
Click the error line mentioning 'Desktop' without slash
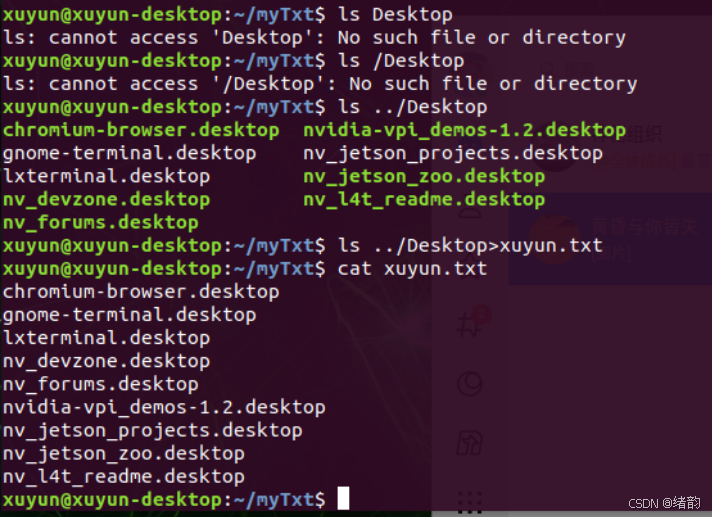tap(314, 38)
